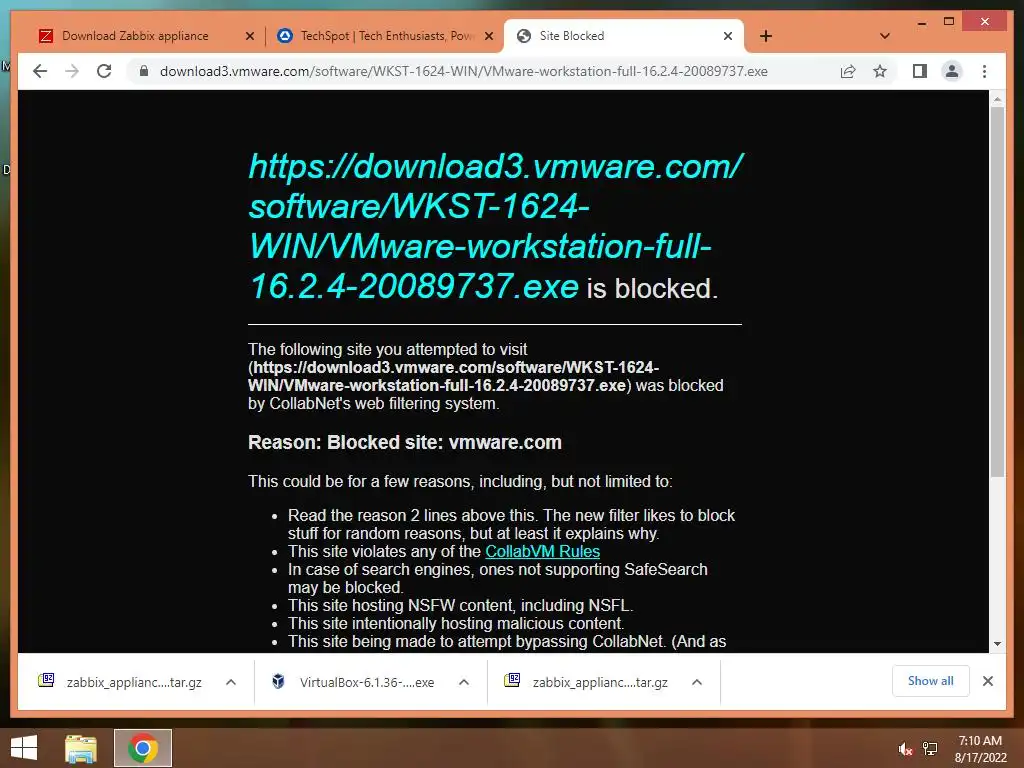This screenshot has height=768, width=1024.
Task: Click the globe favicon on Site Blocked tab
Action: (x=524, y=36)
